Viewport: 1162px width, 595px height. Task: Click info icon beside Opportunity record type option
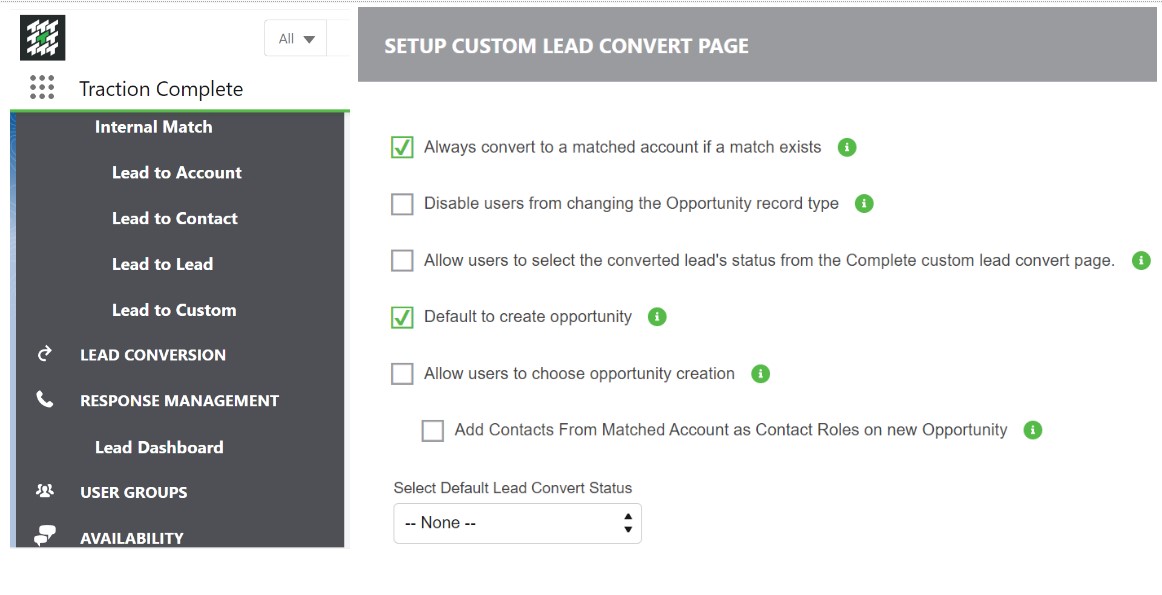pyautogui.click(x=864, y=204)
